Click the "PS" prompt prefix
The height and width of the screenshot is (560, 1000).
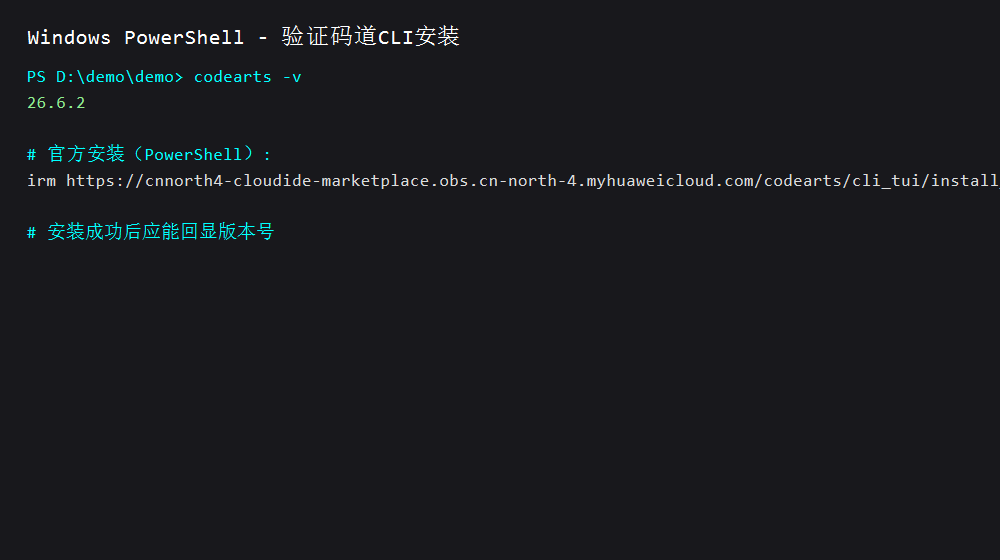(36, 77)
